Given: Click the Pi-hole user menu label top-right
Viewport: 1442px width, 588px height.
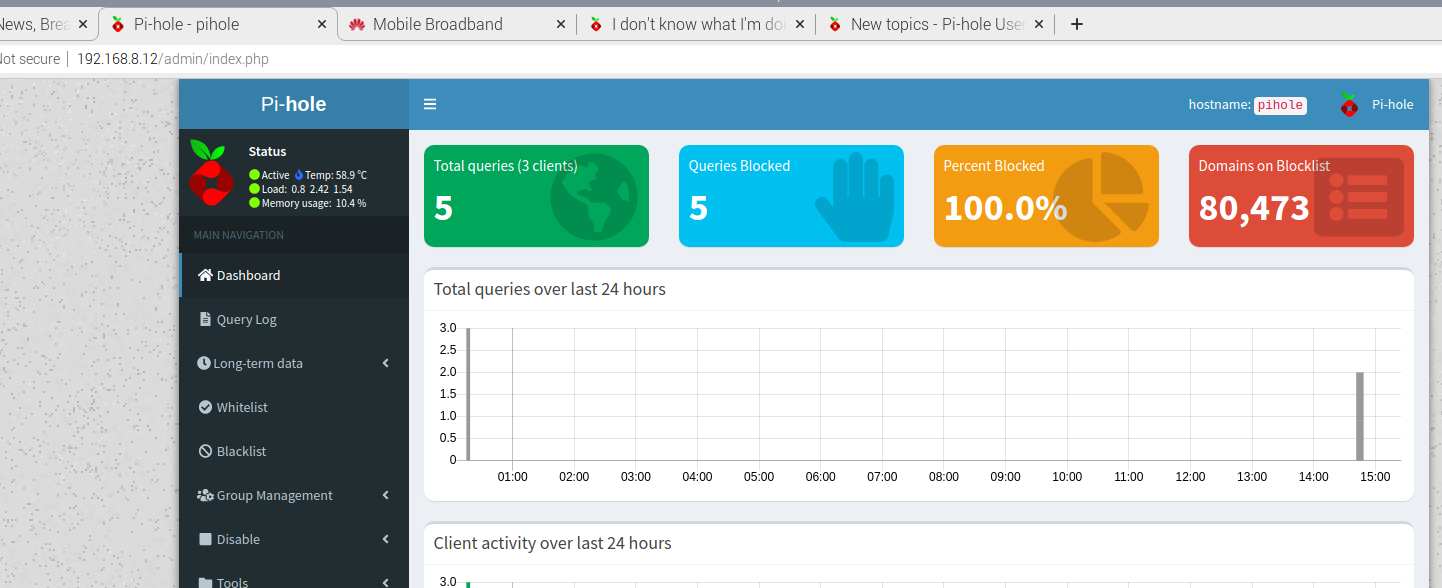Looking at the screenshot, I should click(1392, 104).
